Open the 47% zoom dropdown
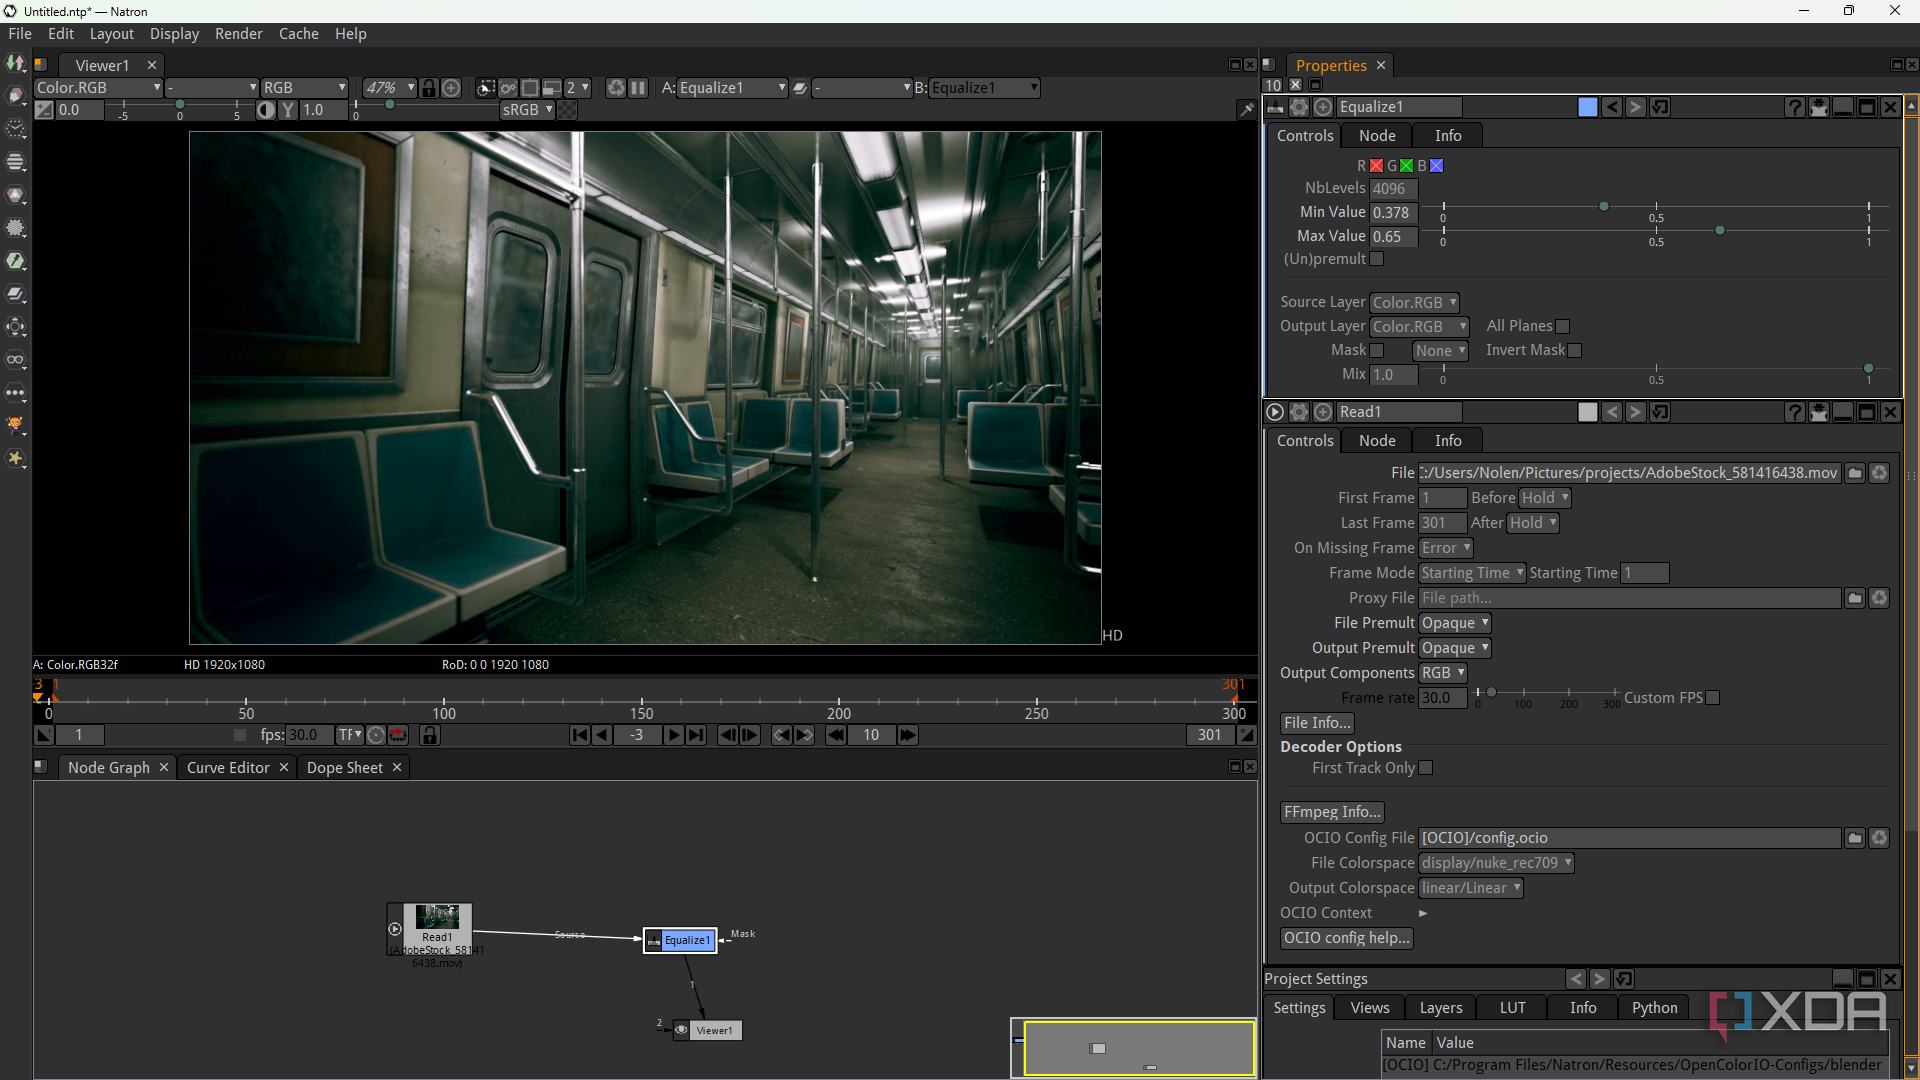 click(x=389, y=88)
